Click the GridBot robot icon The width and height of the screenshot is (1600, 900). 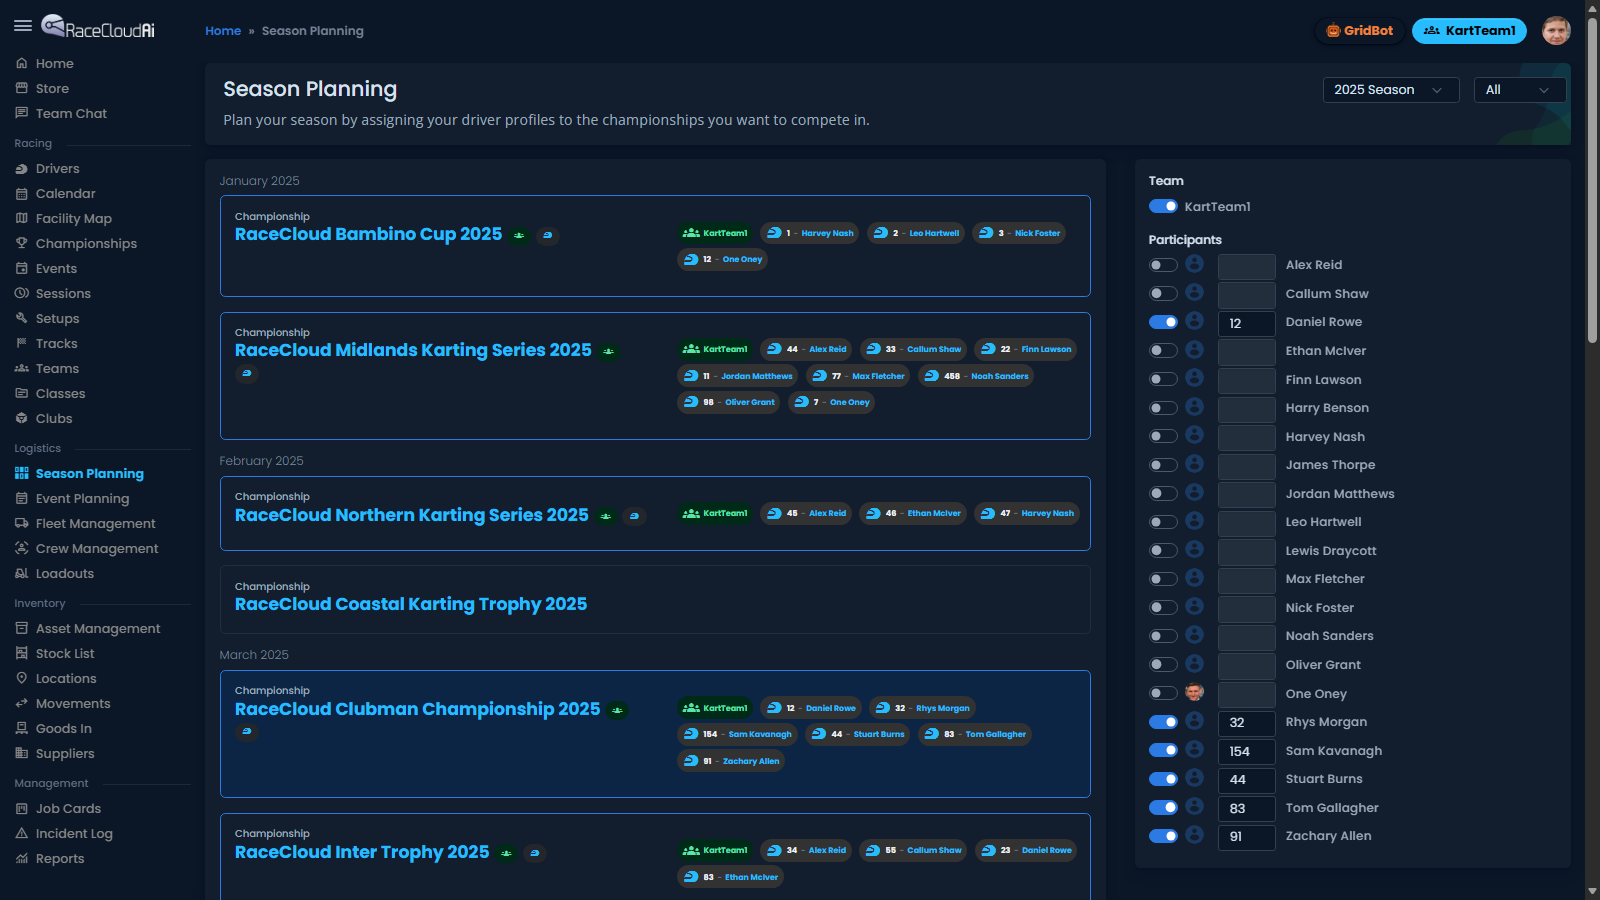(x=1331, y=31)
